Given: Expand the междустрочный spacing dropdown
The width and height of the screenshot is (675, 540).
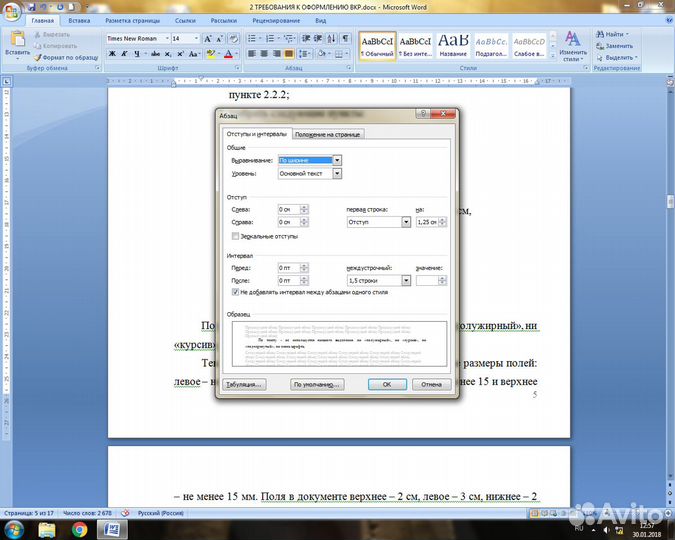Looking at the screenshot, I should (x=406, y=281).
